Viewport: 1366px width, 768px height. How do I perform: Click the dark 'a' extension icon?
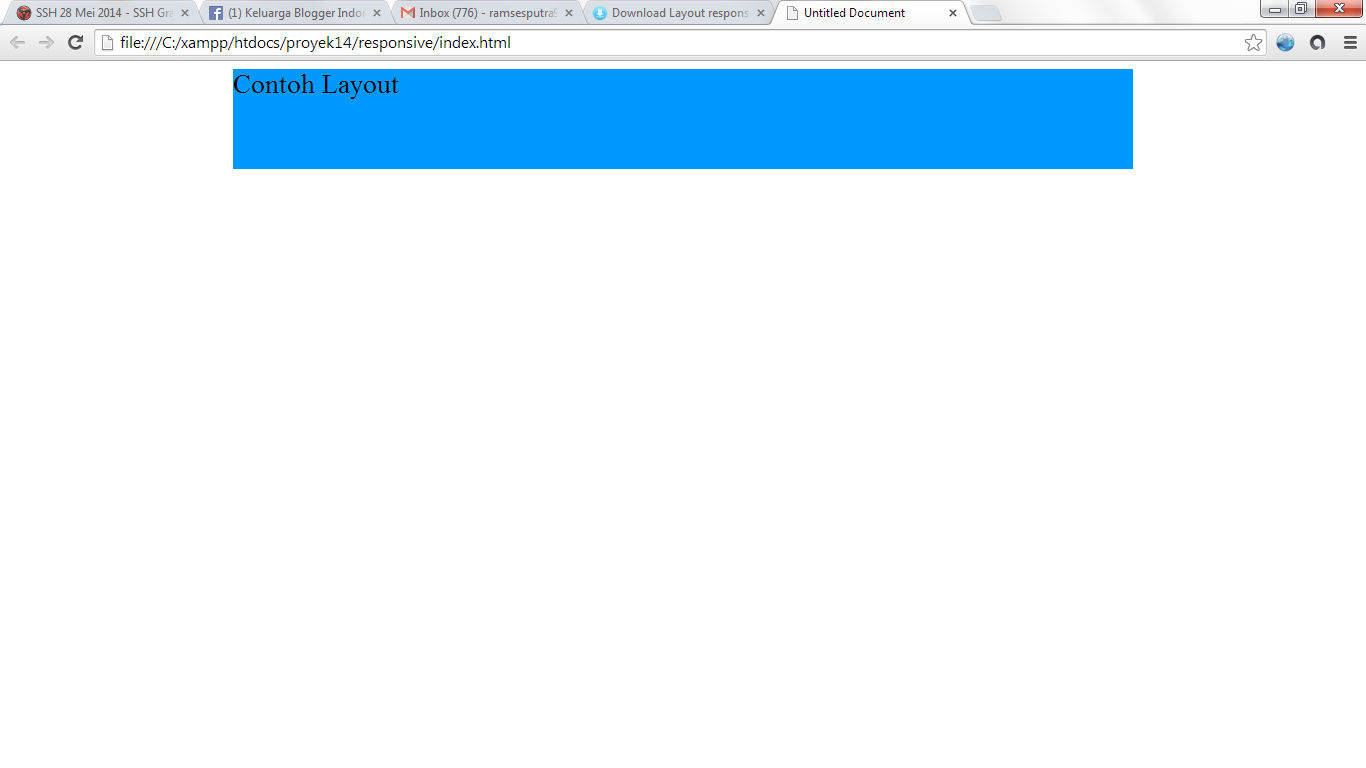coord(1318,42)
